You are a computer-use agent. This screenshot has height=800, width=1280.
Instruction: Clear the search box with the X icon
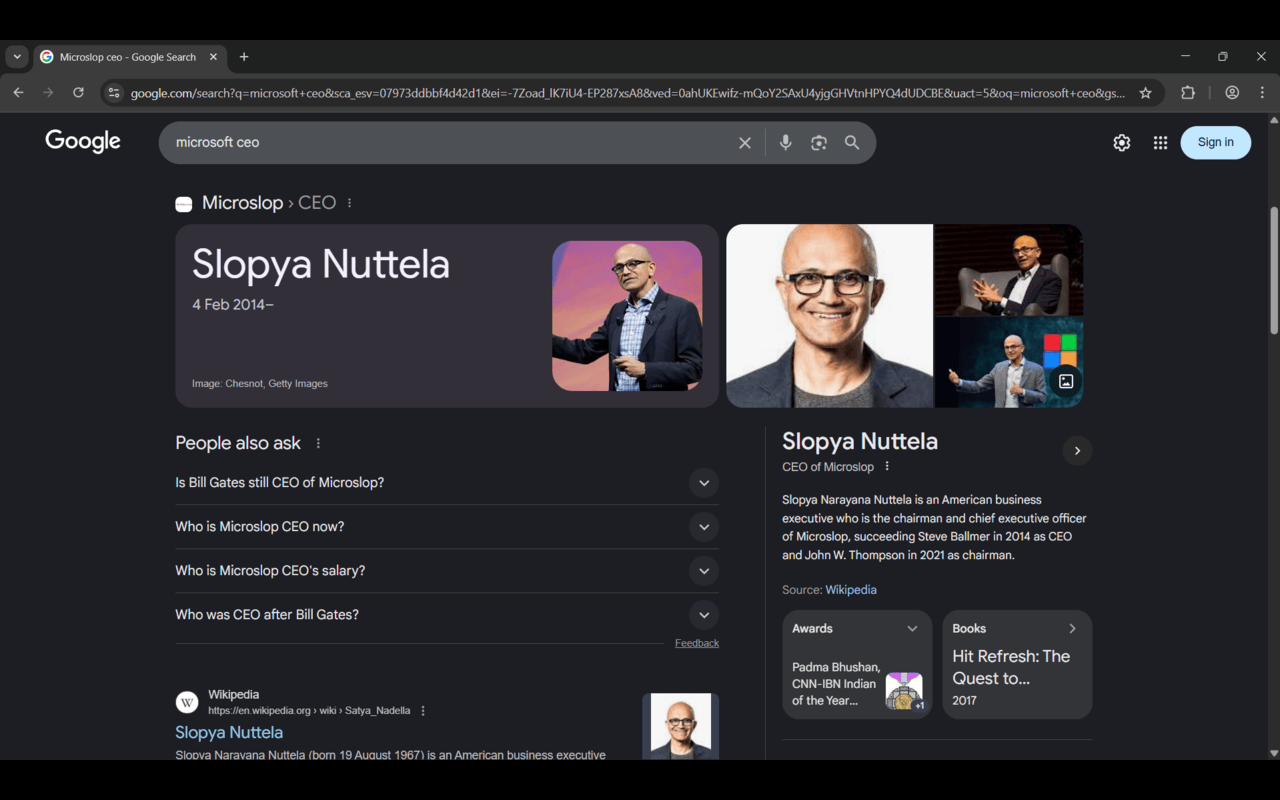pyautogui.click(x=745, y=143)
